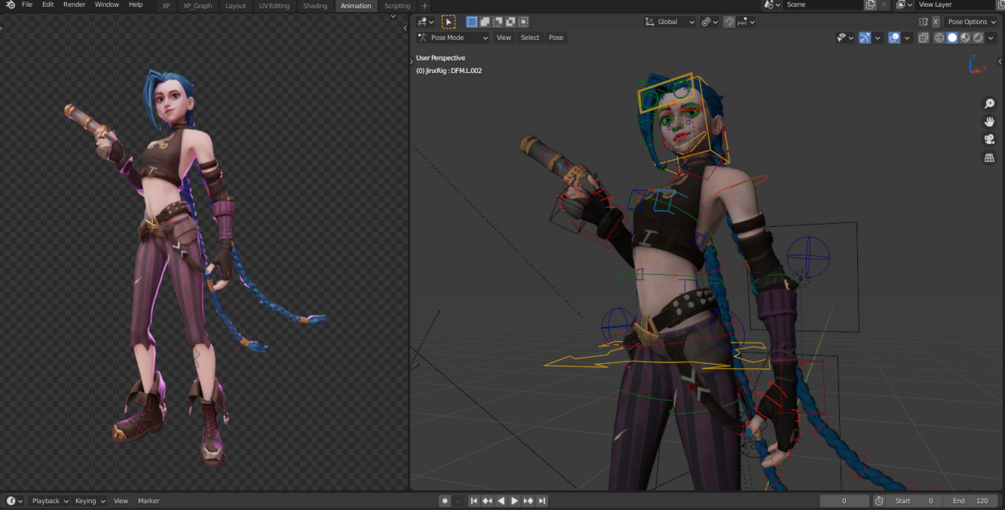Open the Render menu

[x=74, y=4]
